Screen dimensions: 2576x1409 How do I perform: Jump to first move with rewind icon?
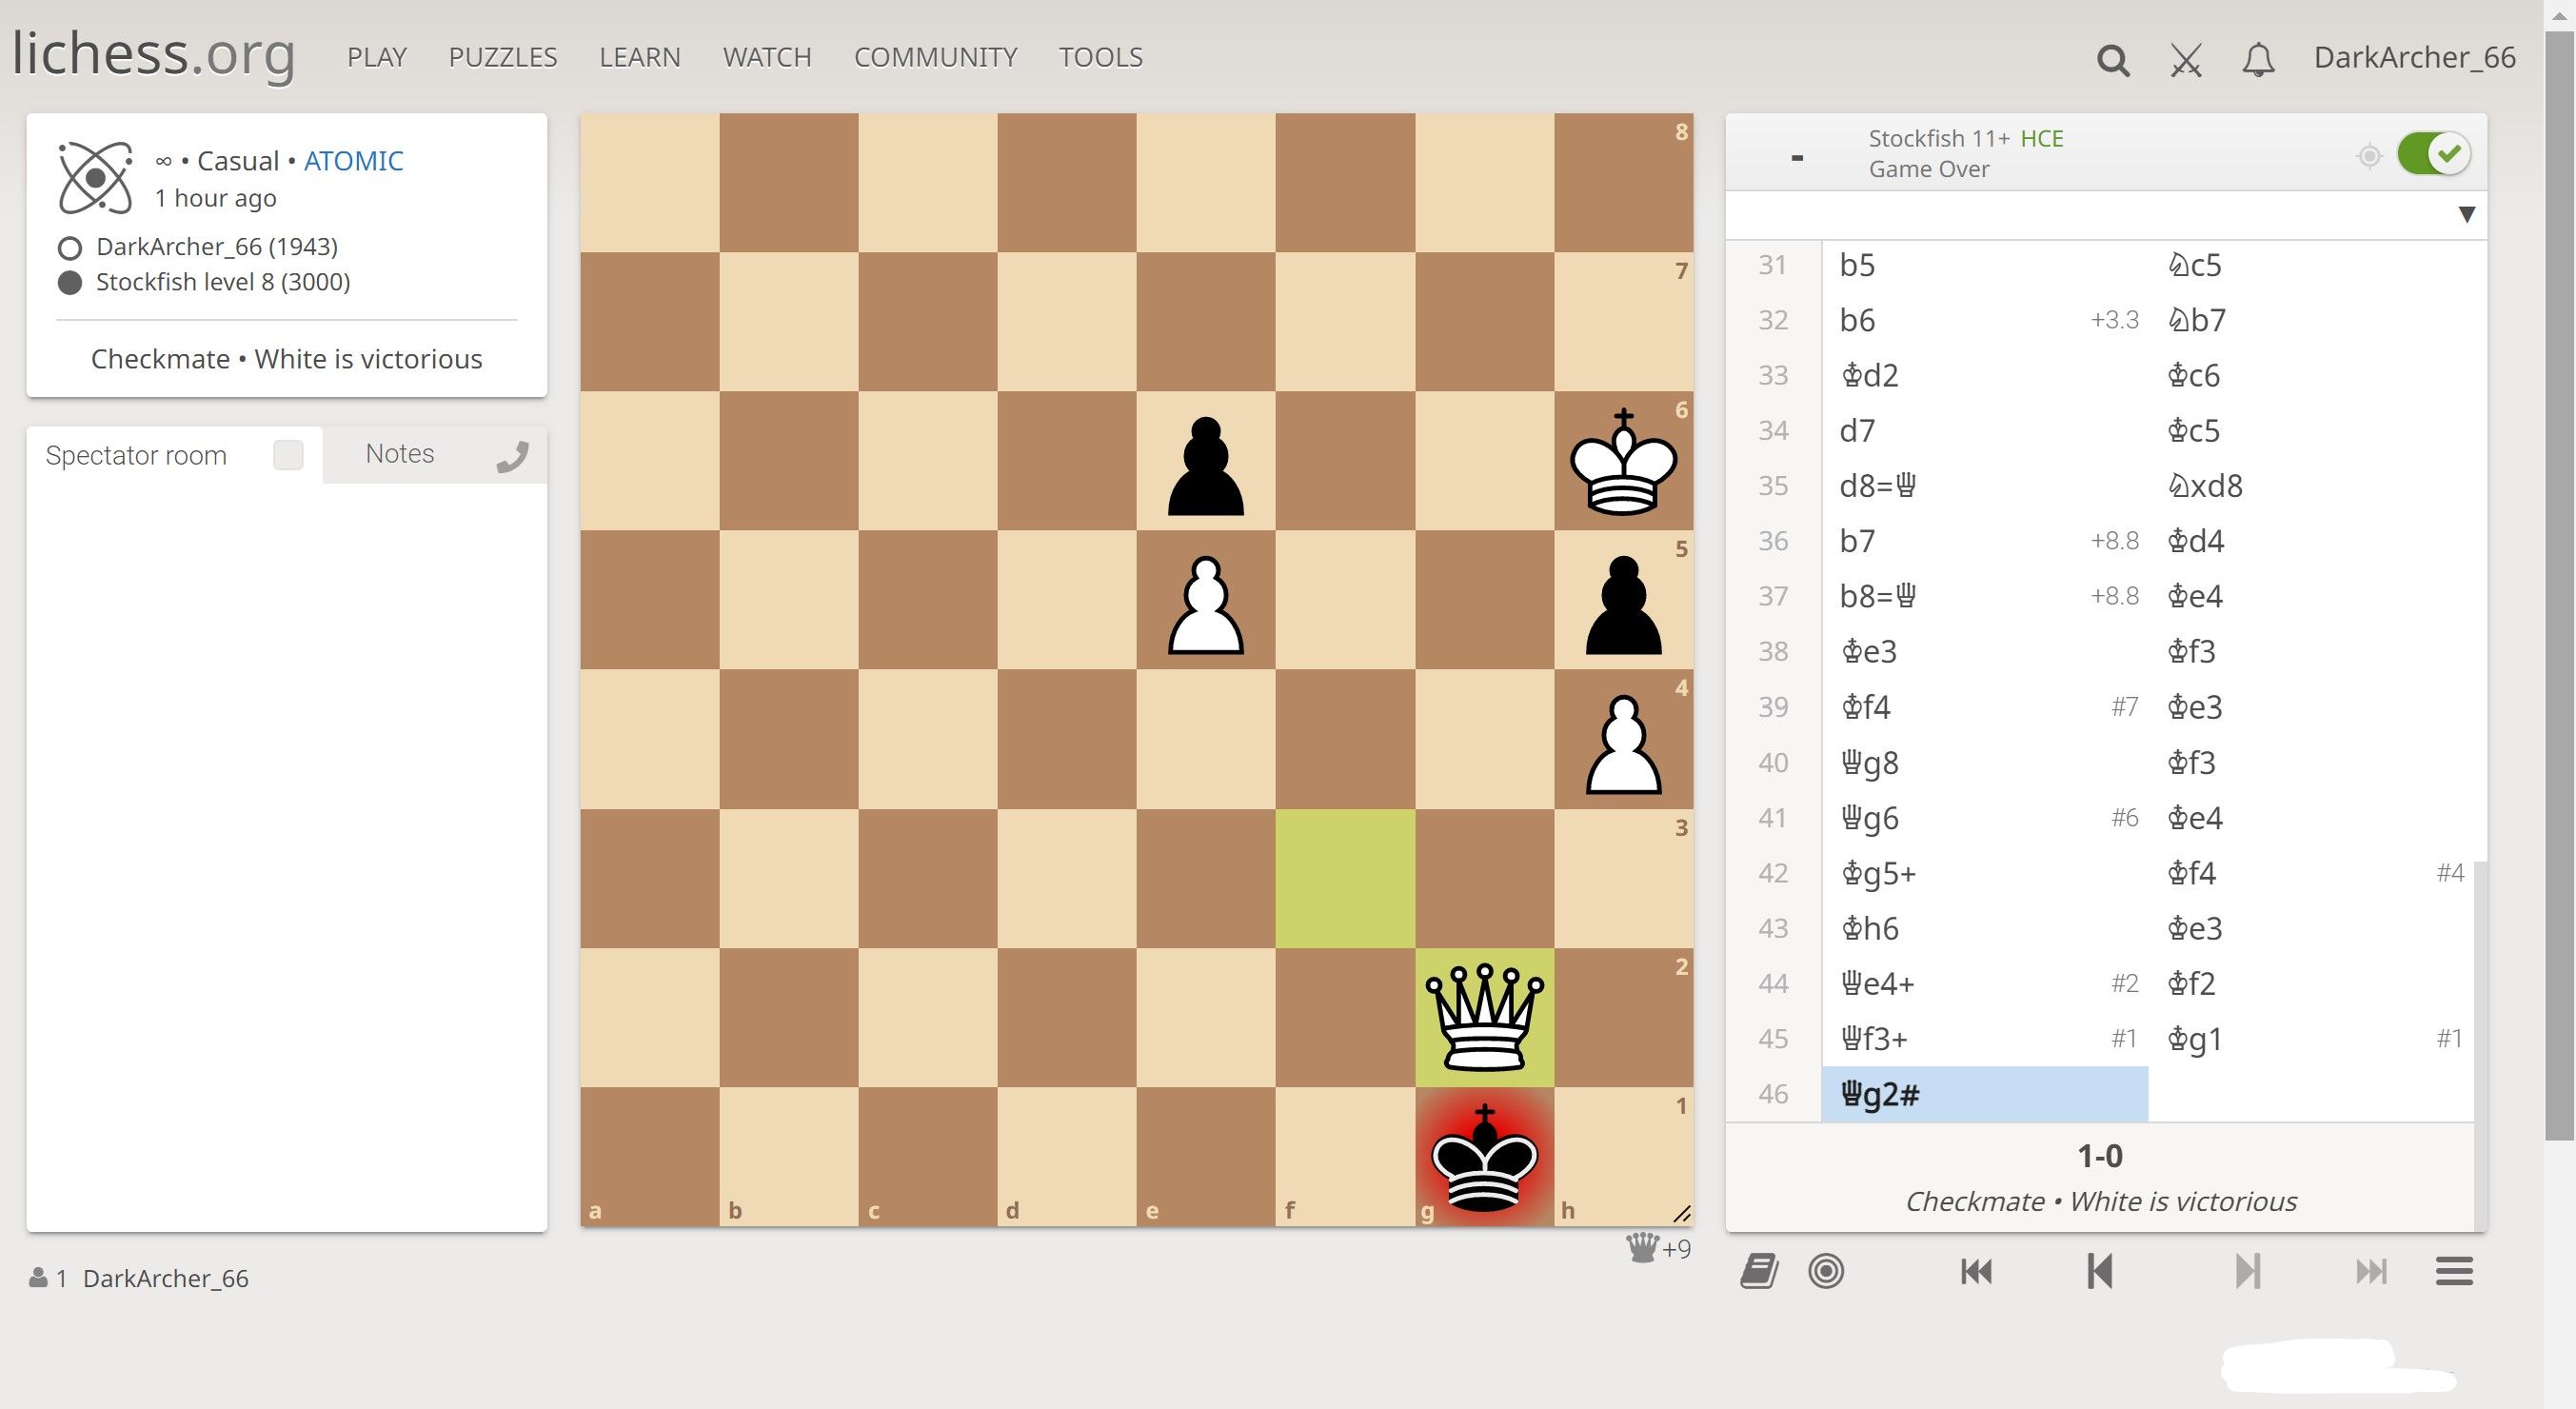tap(1975, 1271)
